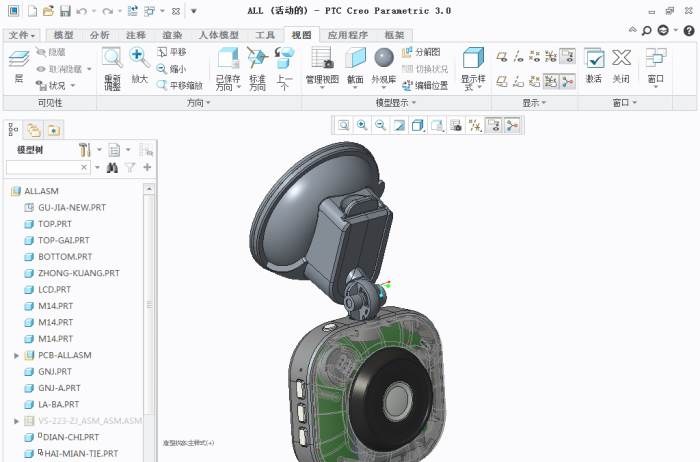Toggle spin center in graphics toolbar

coord(512,125)
